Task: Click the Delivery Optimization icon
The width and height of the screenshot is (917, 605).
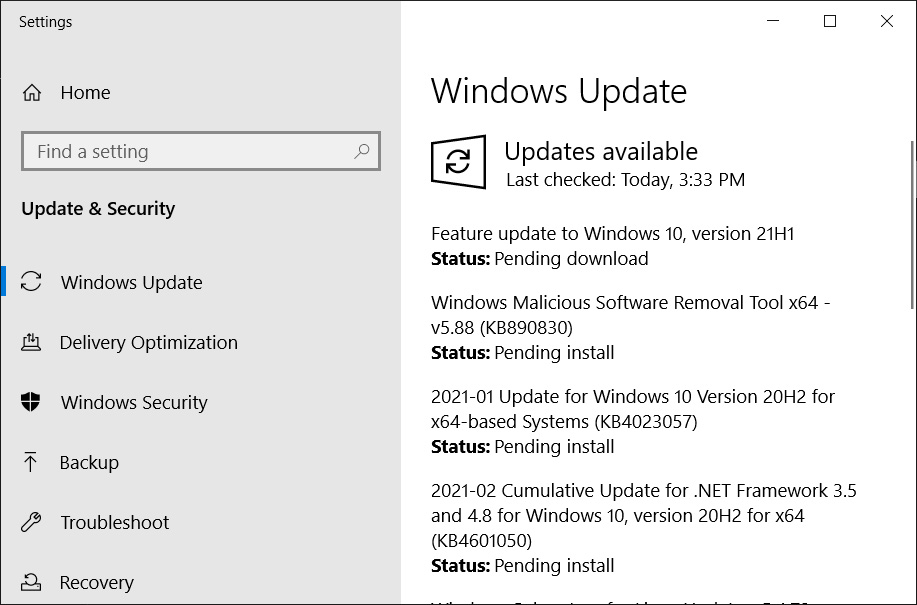Action: [x=31, y=342]
